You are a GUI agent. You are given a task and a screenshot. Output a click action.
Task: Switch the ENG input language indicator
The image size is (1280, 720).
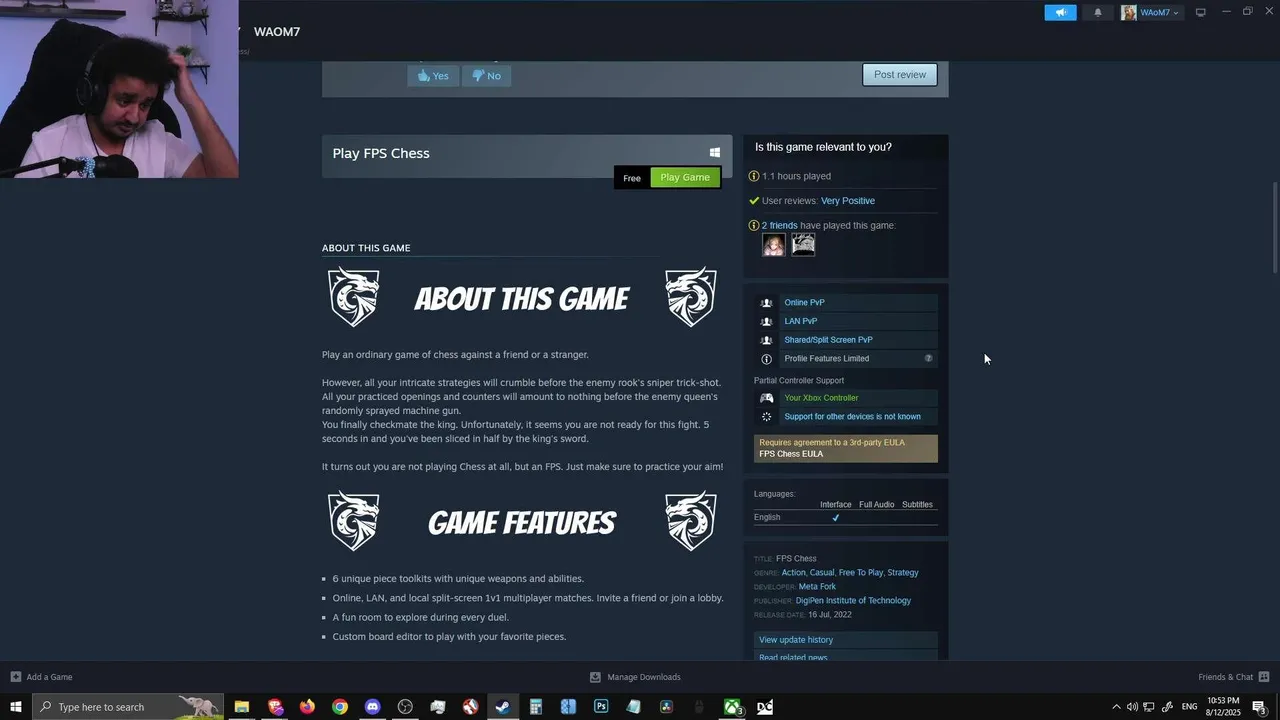(x=1190, y=707)
